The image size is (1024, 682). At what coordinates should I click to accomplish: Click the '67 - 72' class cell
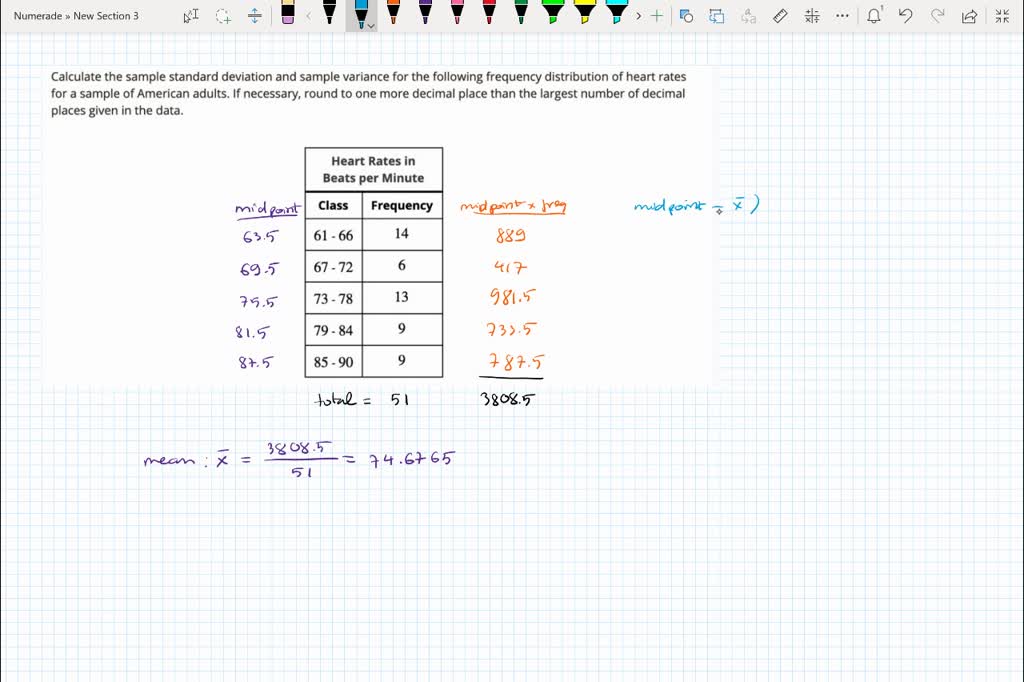[333, 267]
